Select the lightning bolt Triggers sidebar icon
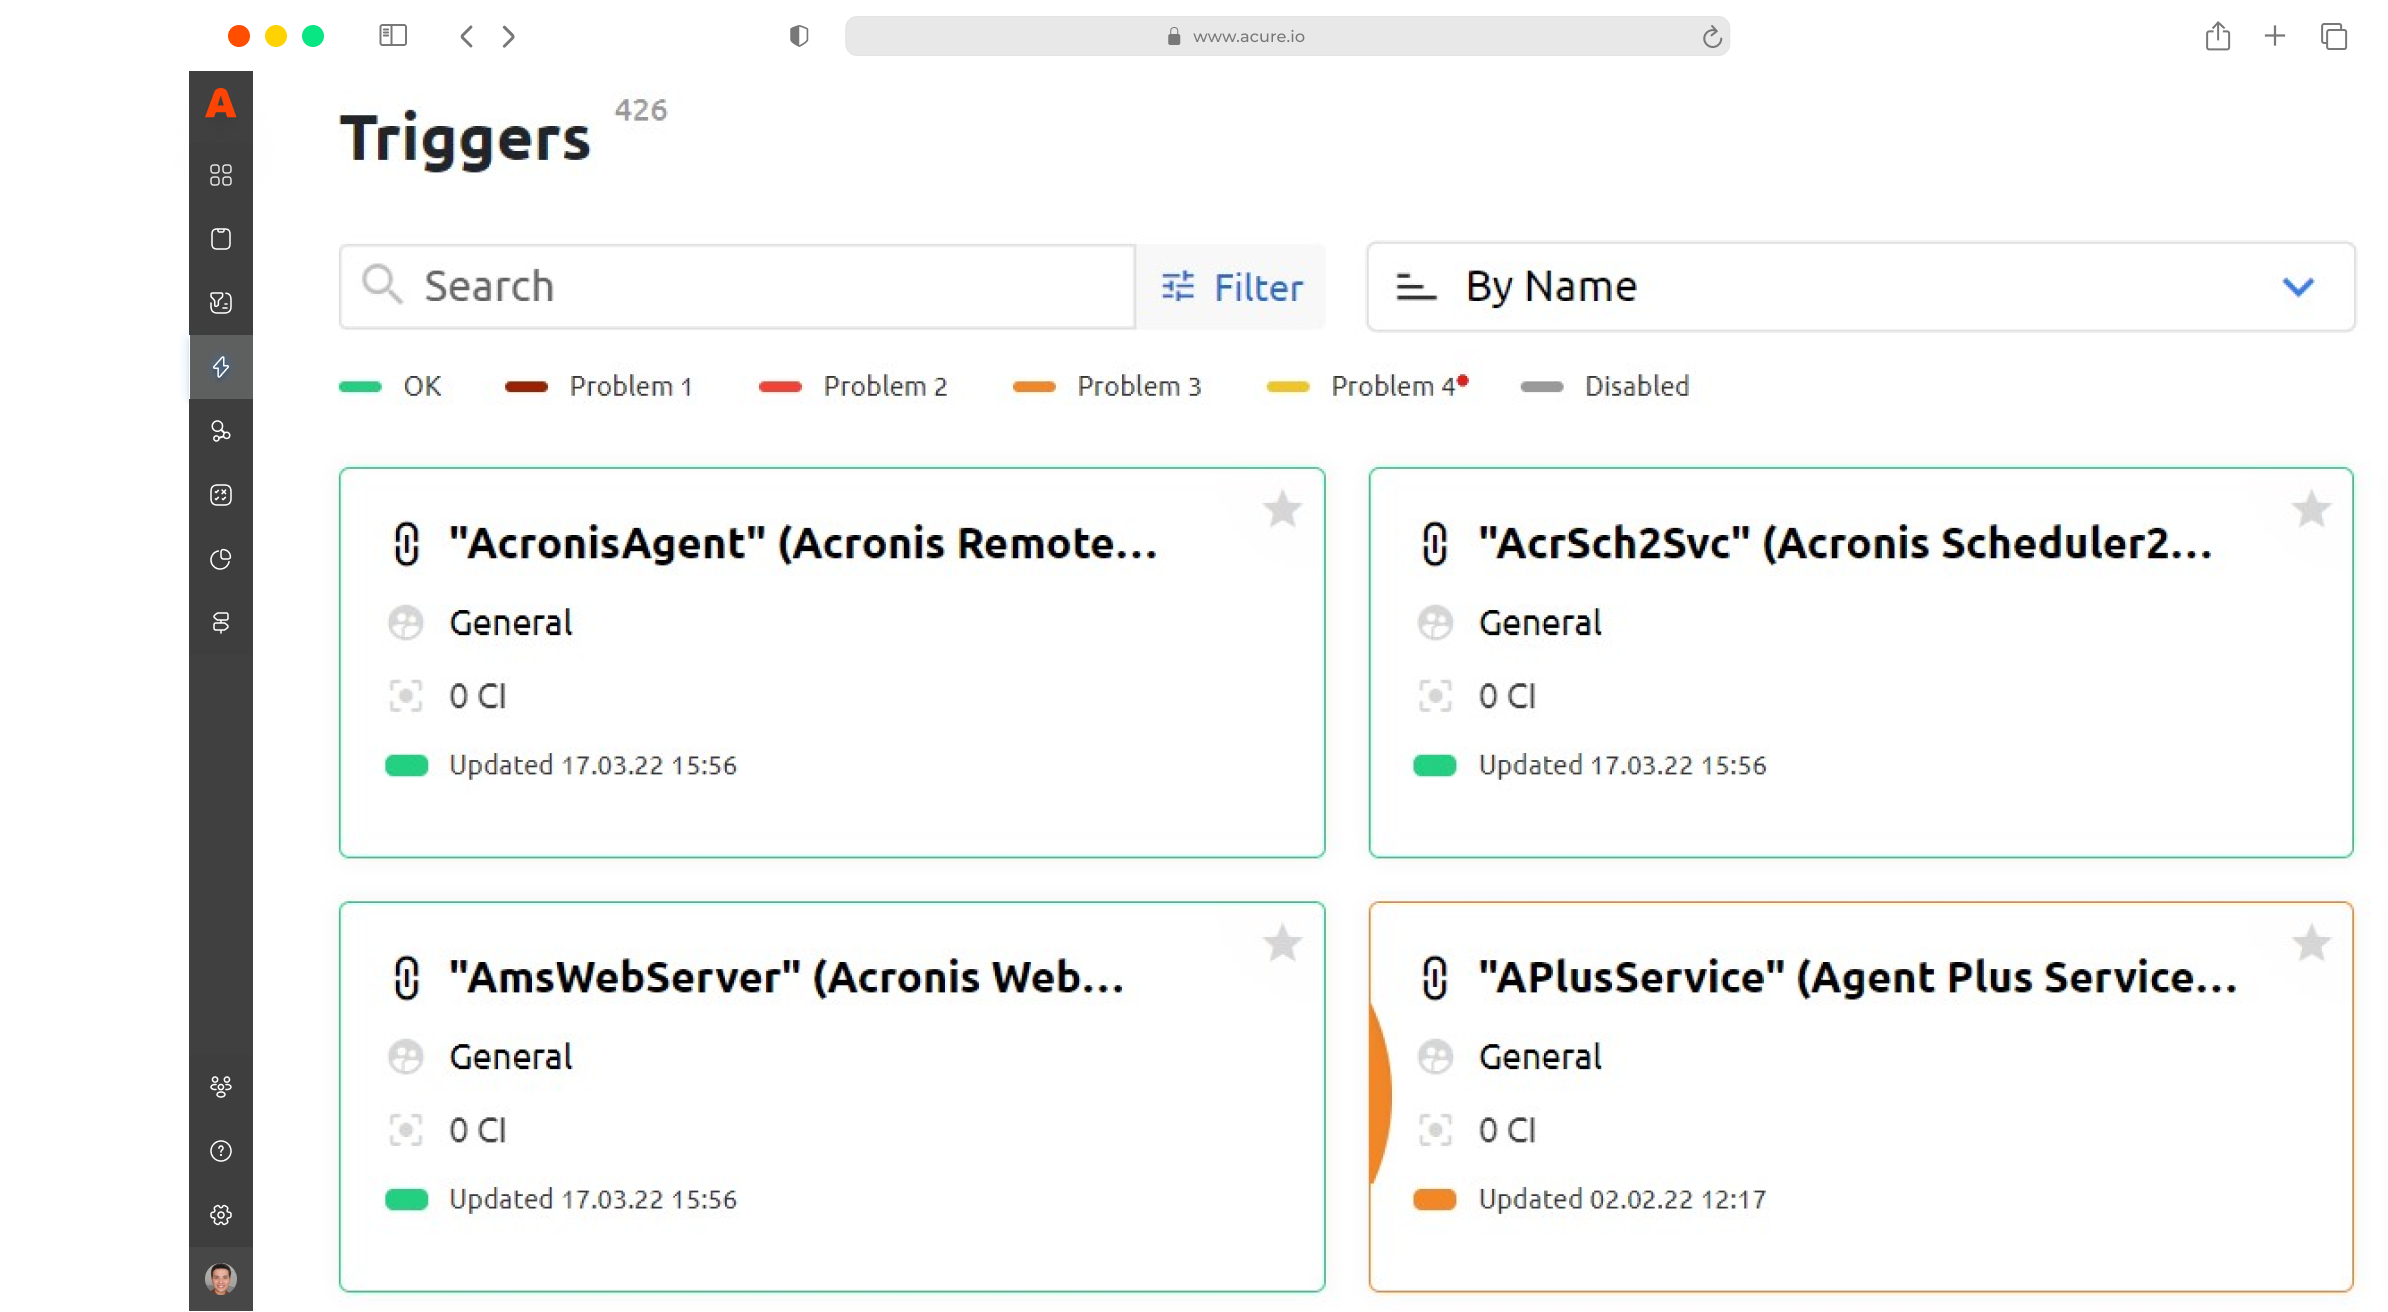 coord(221,367)
